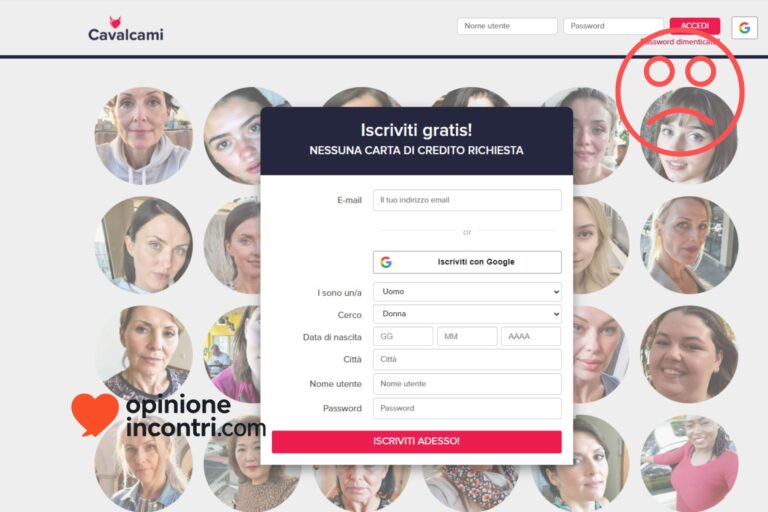Click the opinione incontri heart logo

(95, 414)
